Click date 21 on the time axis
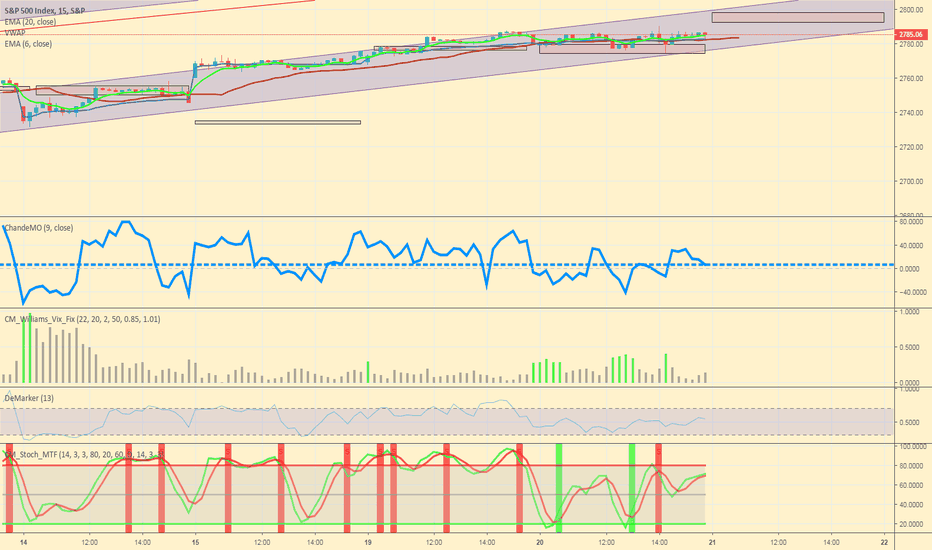This screenshot has width=932, height=550. click(x=712, y=542)
